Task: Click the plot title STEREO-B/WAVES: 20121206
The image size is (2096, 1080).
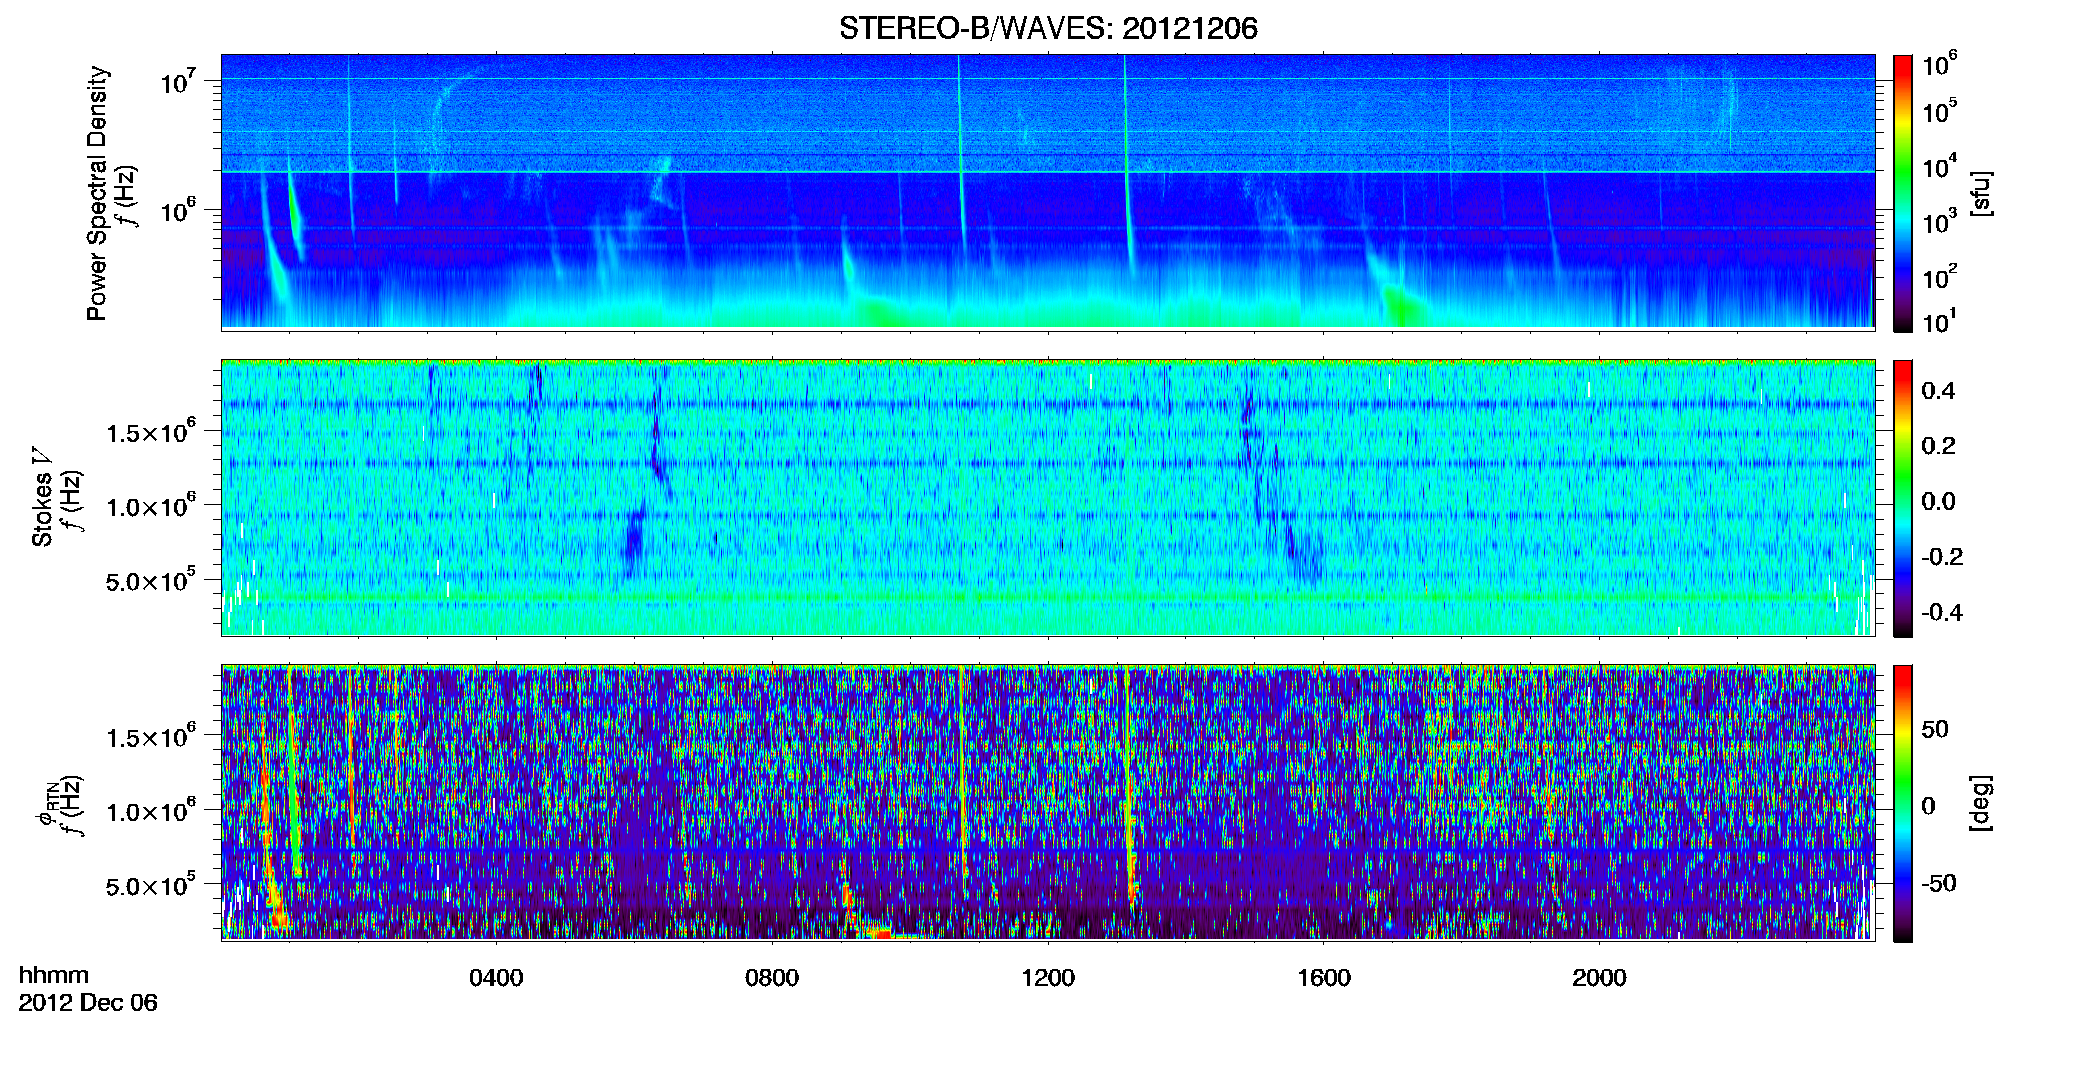Action: [1048, 28]
